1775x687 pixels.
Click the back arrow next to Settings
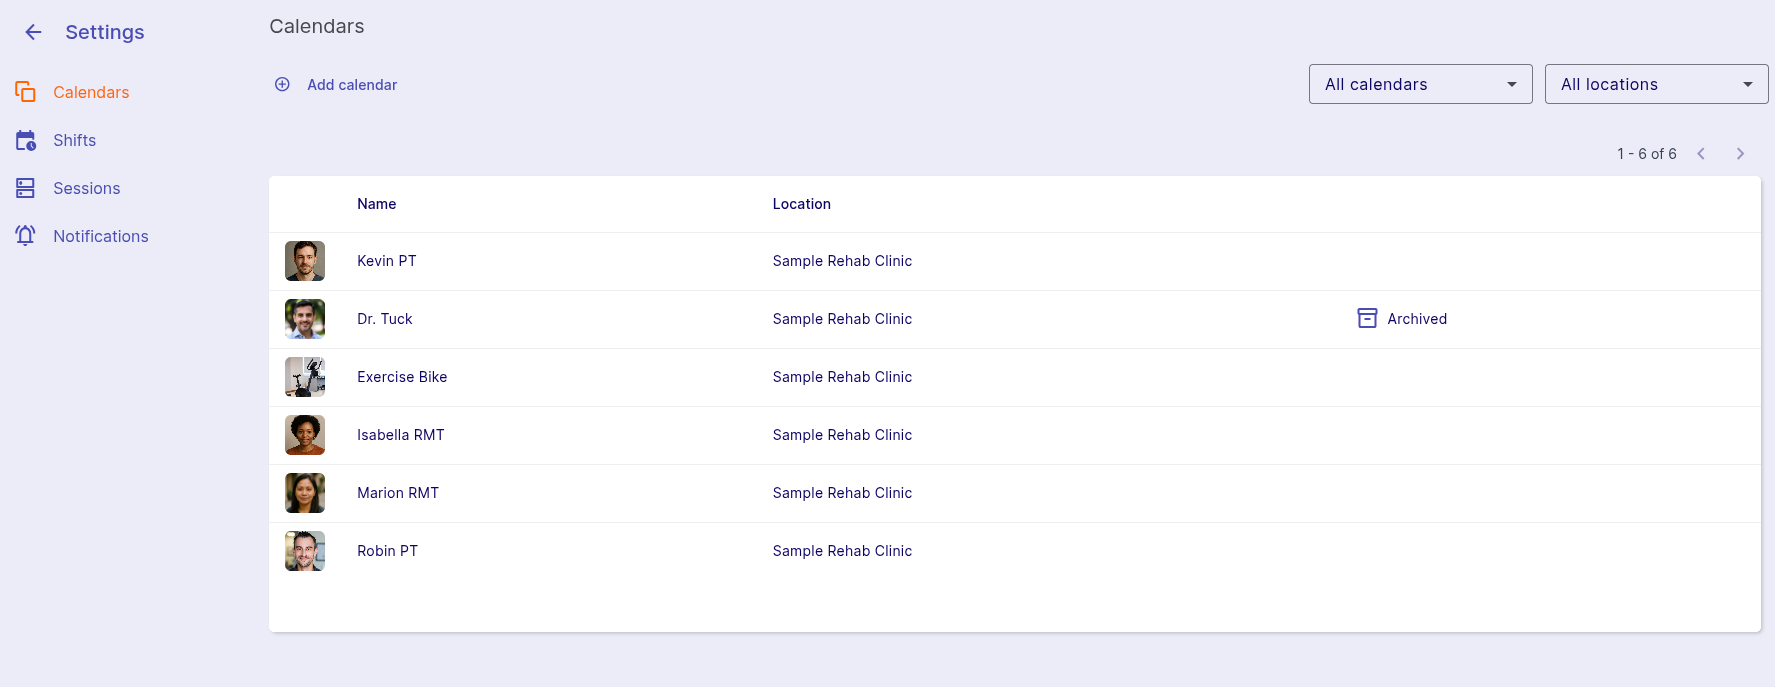pyautogui.click(x=33, y=32)
